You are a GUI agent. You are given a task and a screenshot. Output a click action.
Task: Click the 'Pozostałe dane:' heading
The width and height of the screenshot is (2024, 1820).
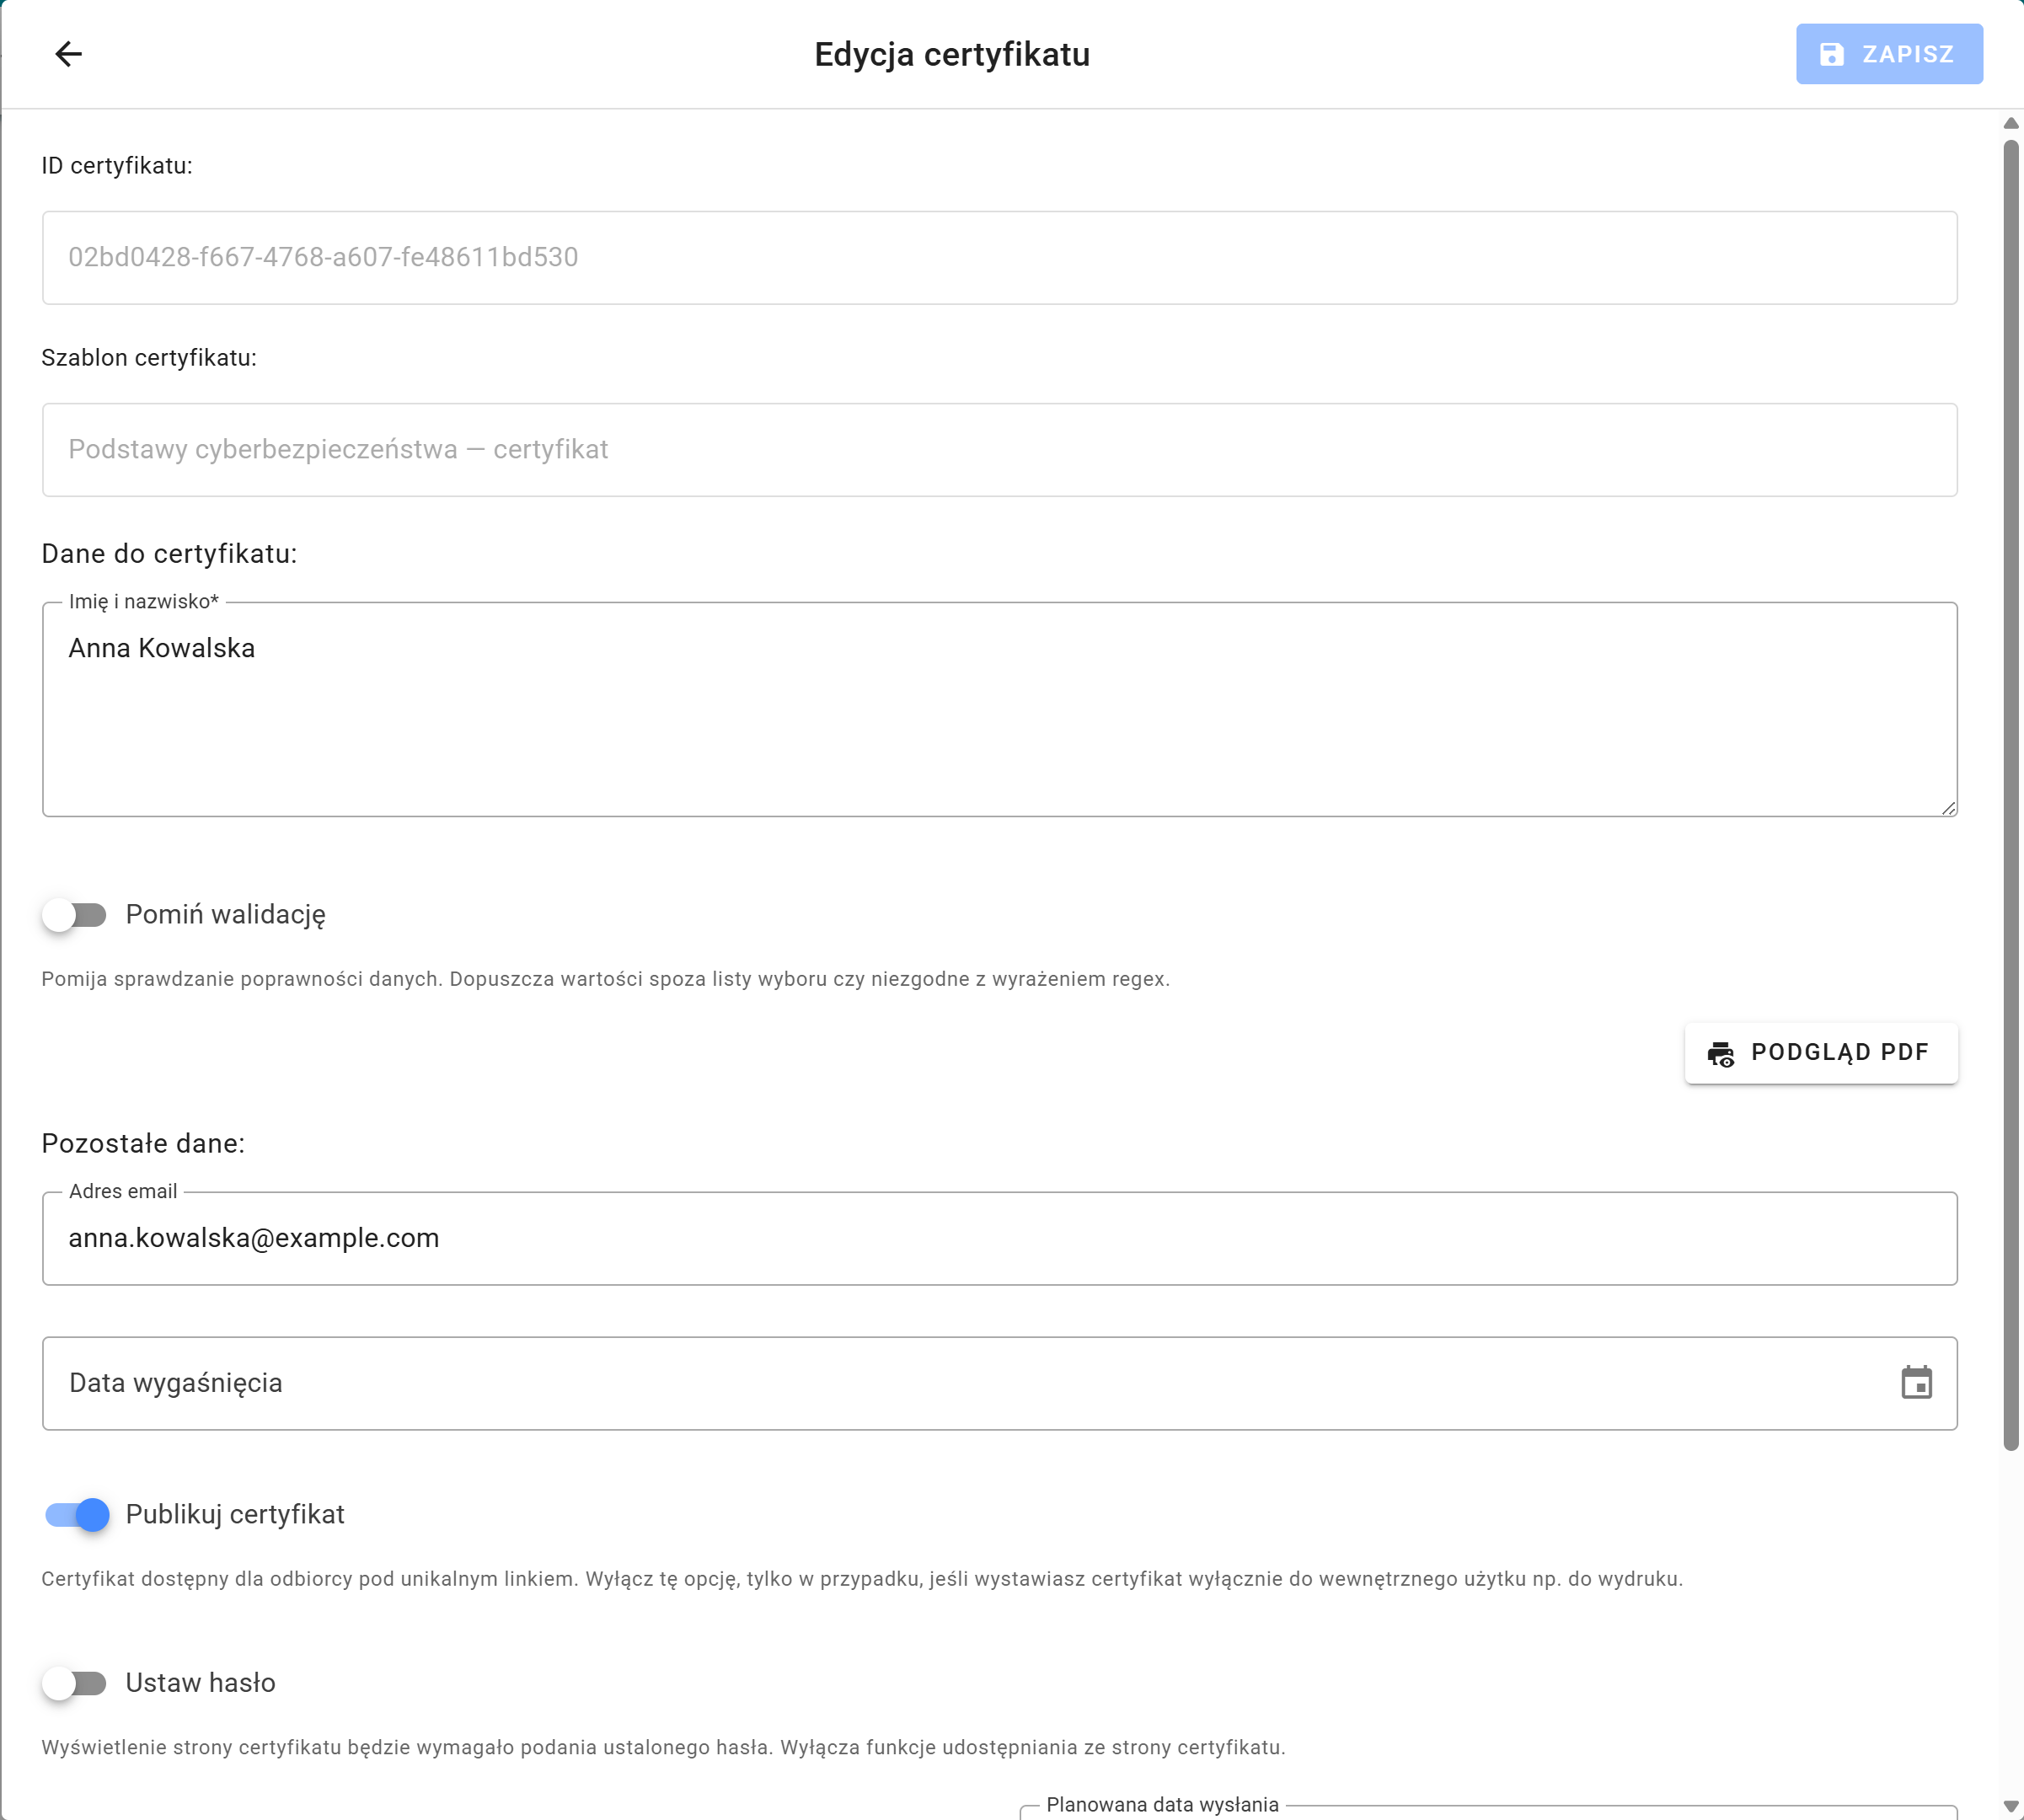pyautogui.click(x=143, y=1143)
